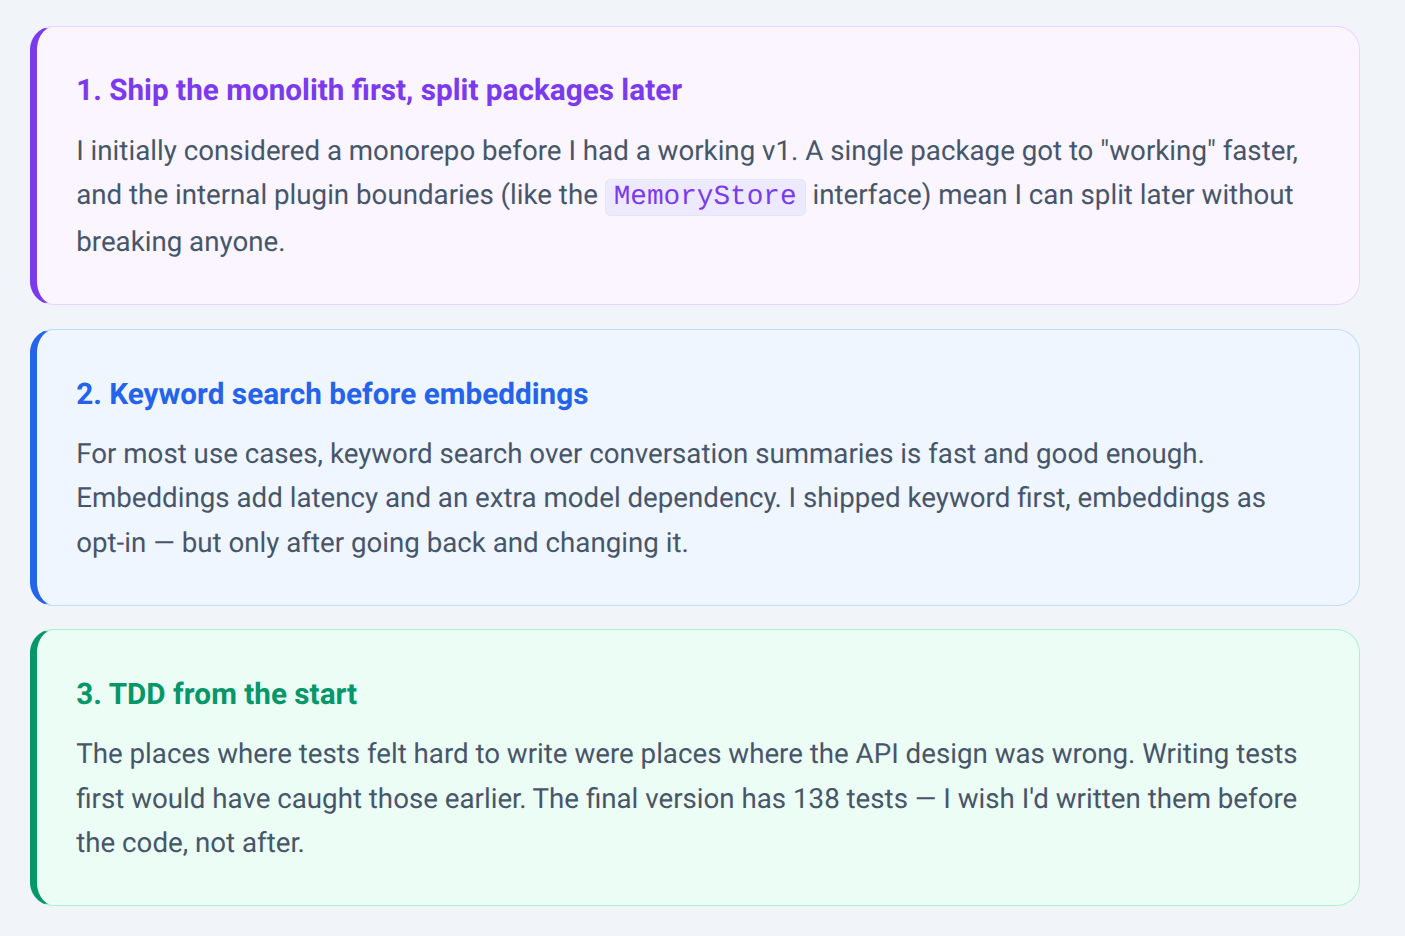Viewport: 1405px width, 936px height.
Task: Click the word "monorepo" in the first paragraph
Action: pos(412,151)
